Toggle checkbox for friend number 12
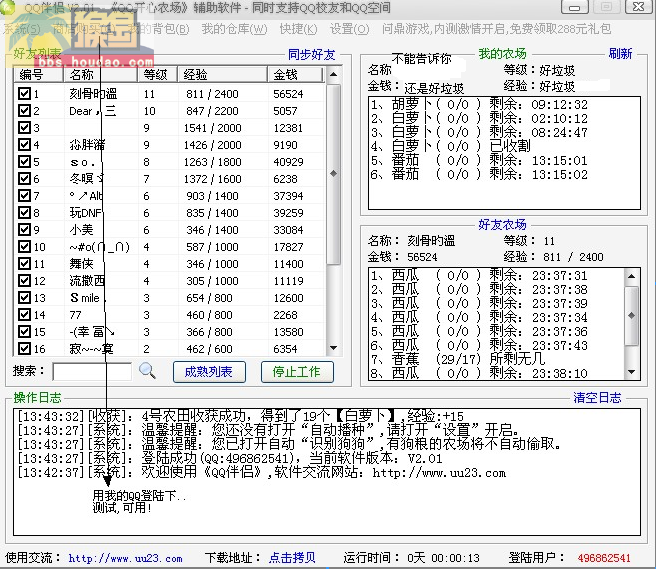656x569 pixels. 24,280
